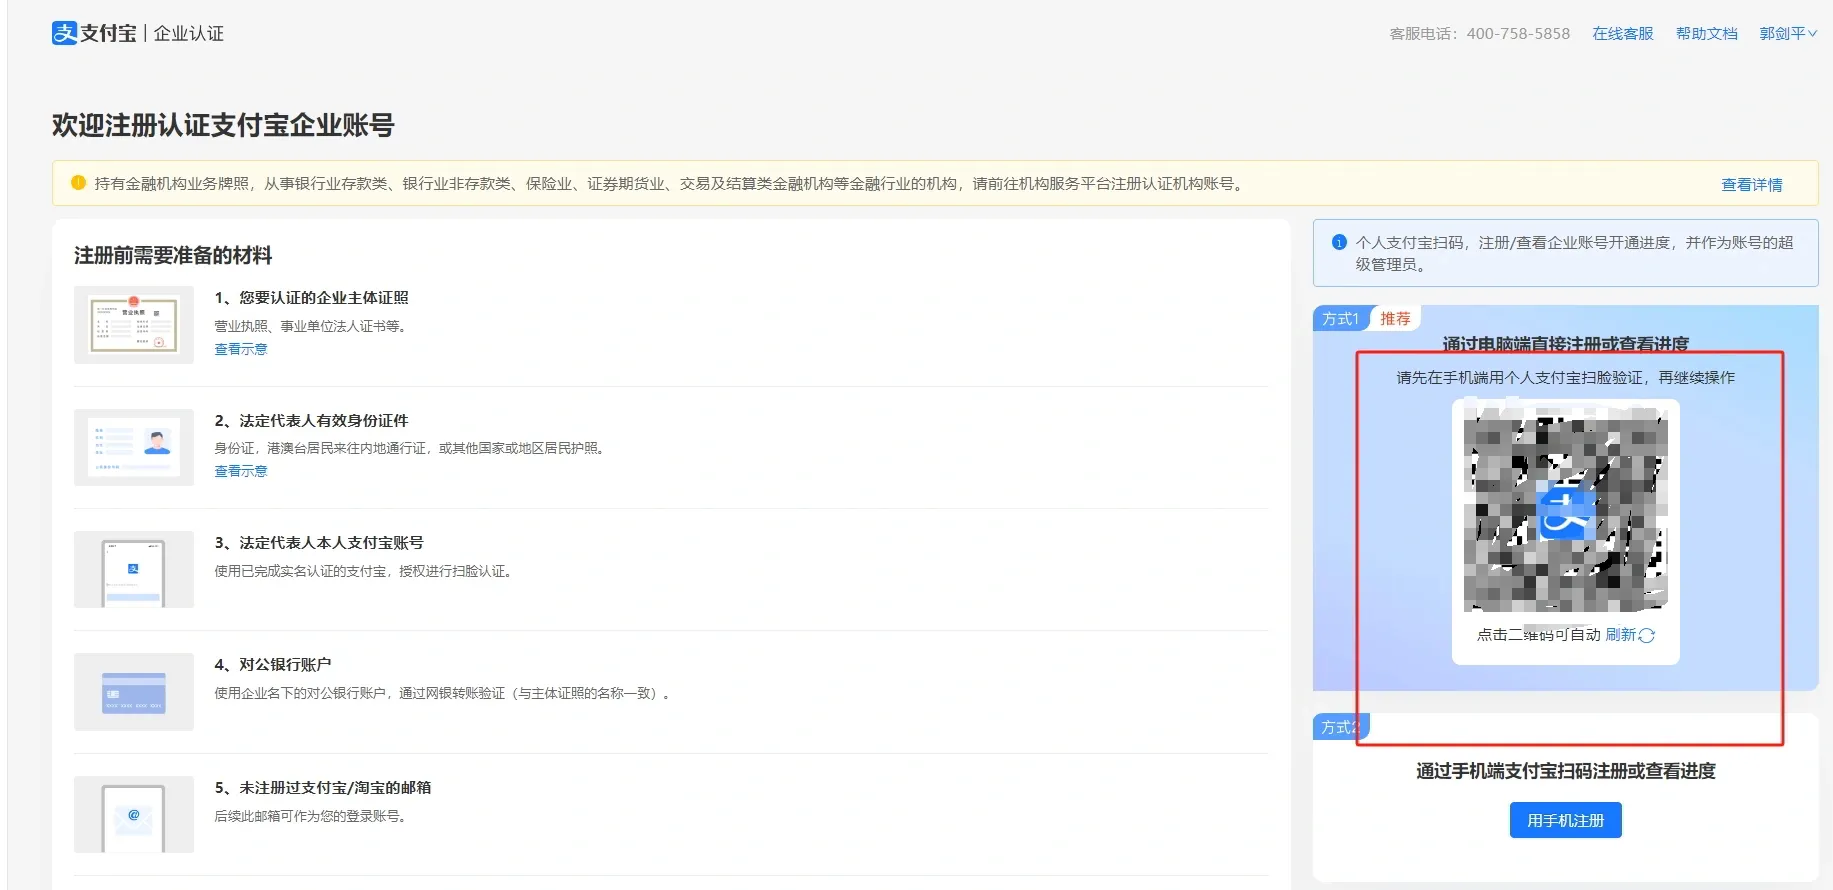Click 查看示意 under legal representative ID item
This screenshot has width=1833, height=890.
[241, 471]
